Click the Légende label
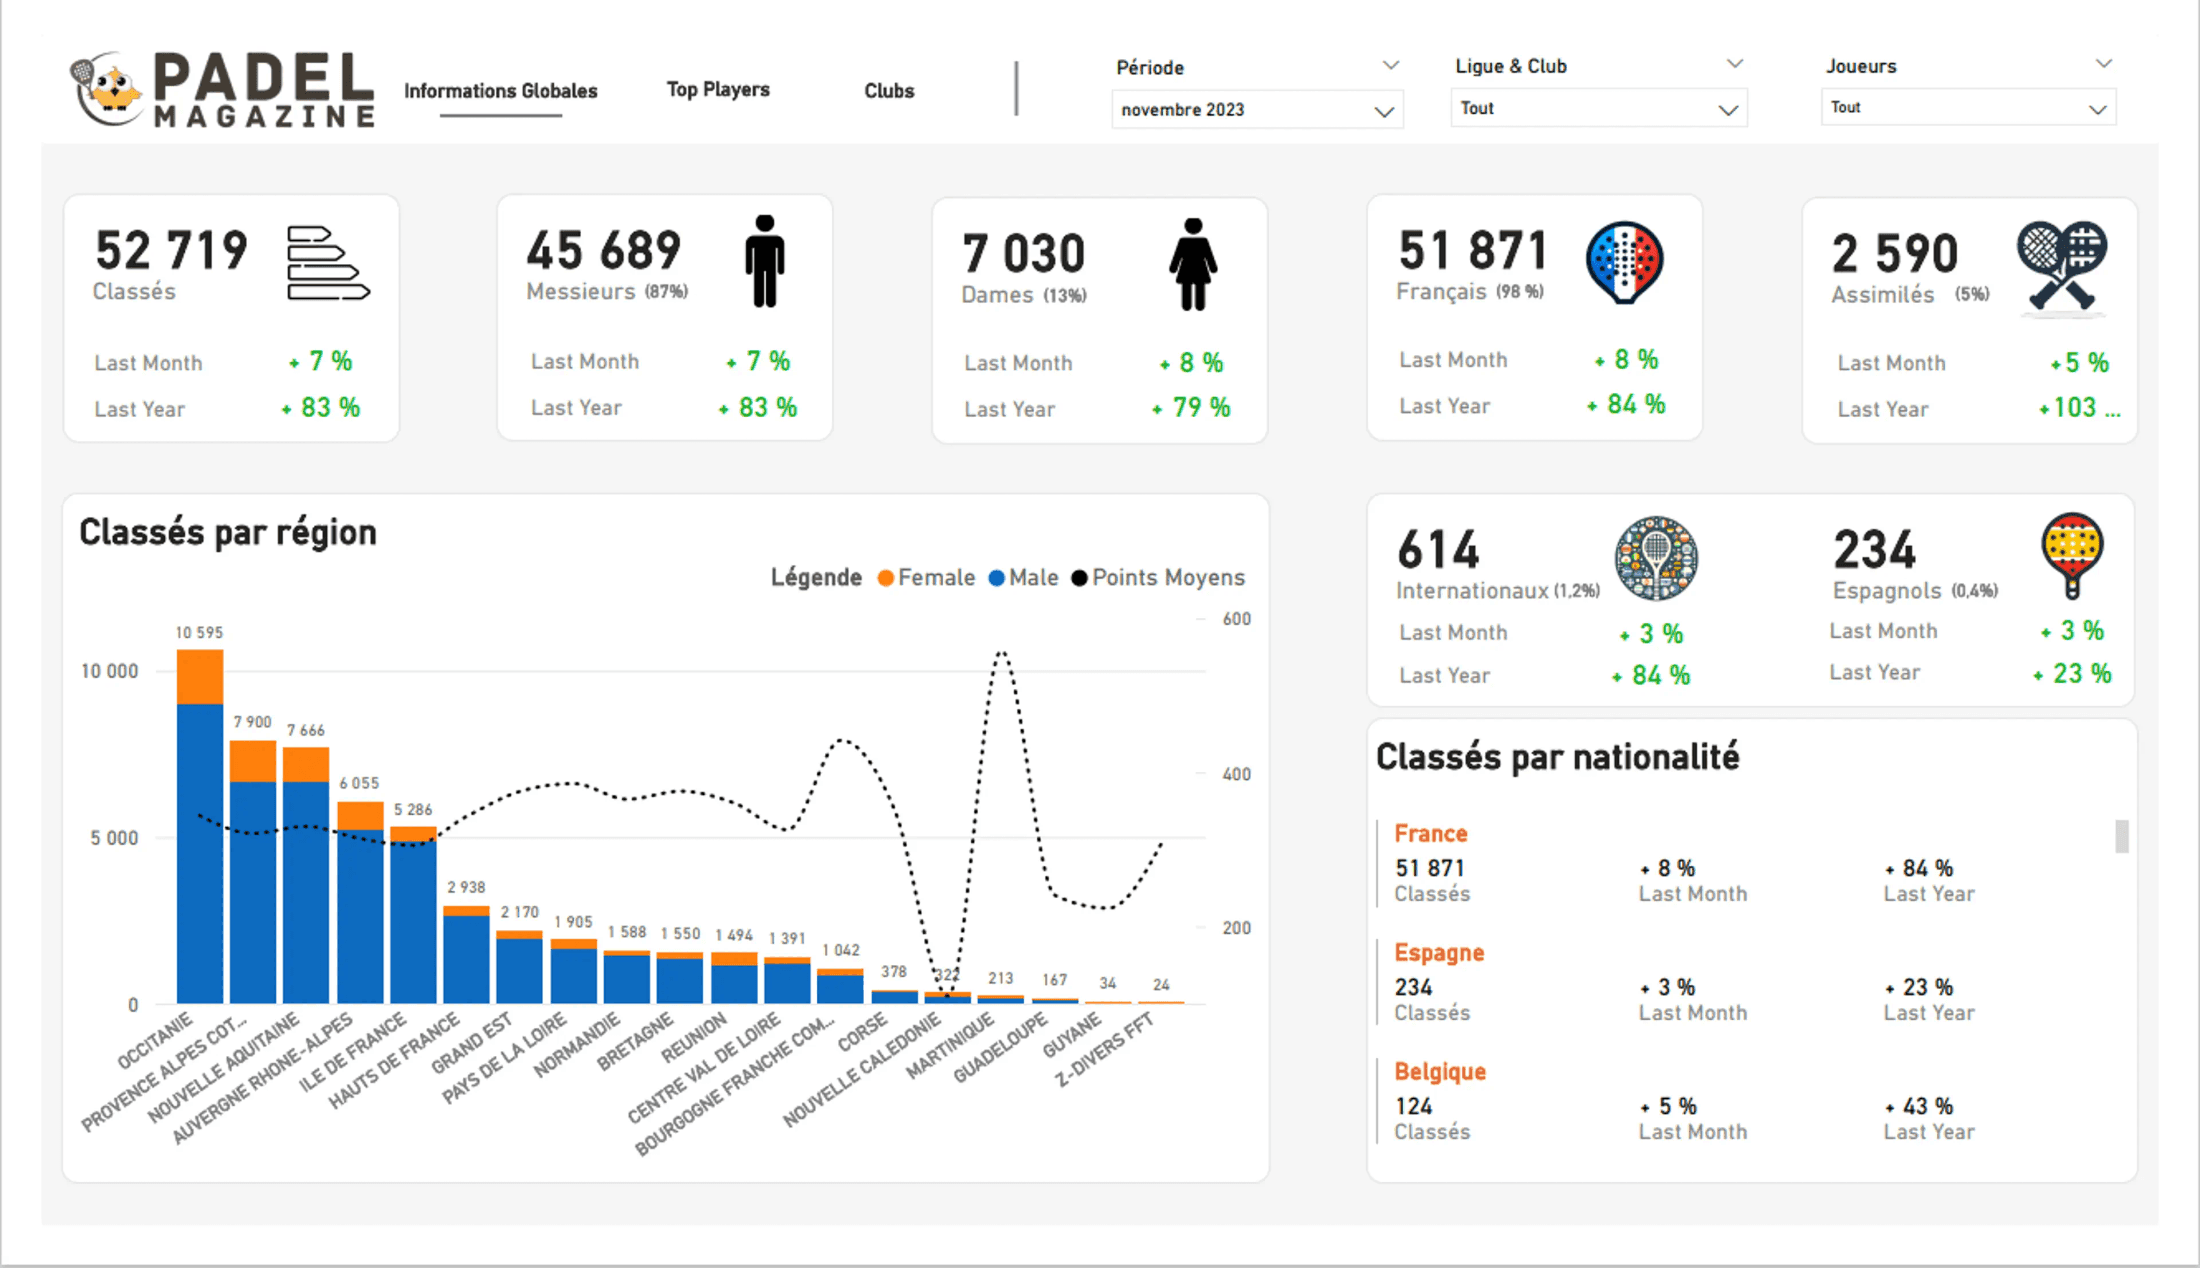 pyautogui.click(x=816, y=578)
